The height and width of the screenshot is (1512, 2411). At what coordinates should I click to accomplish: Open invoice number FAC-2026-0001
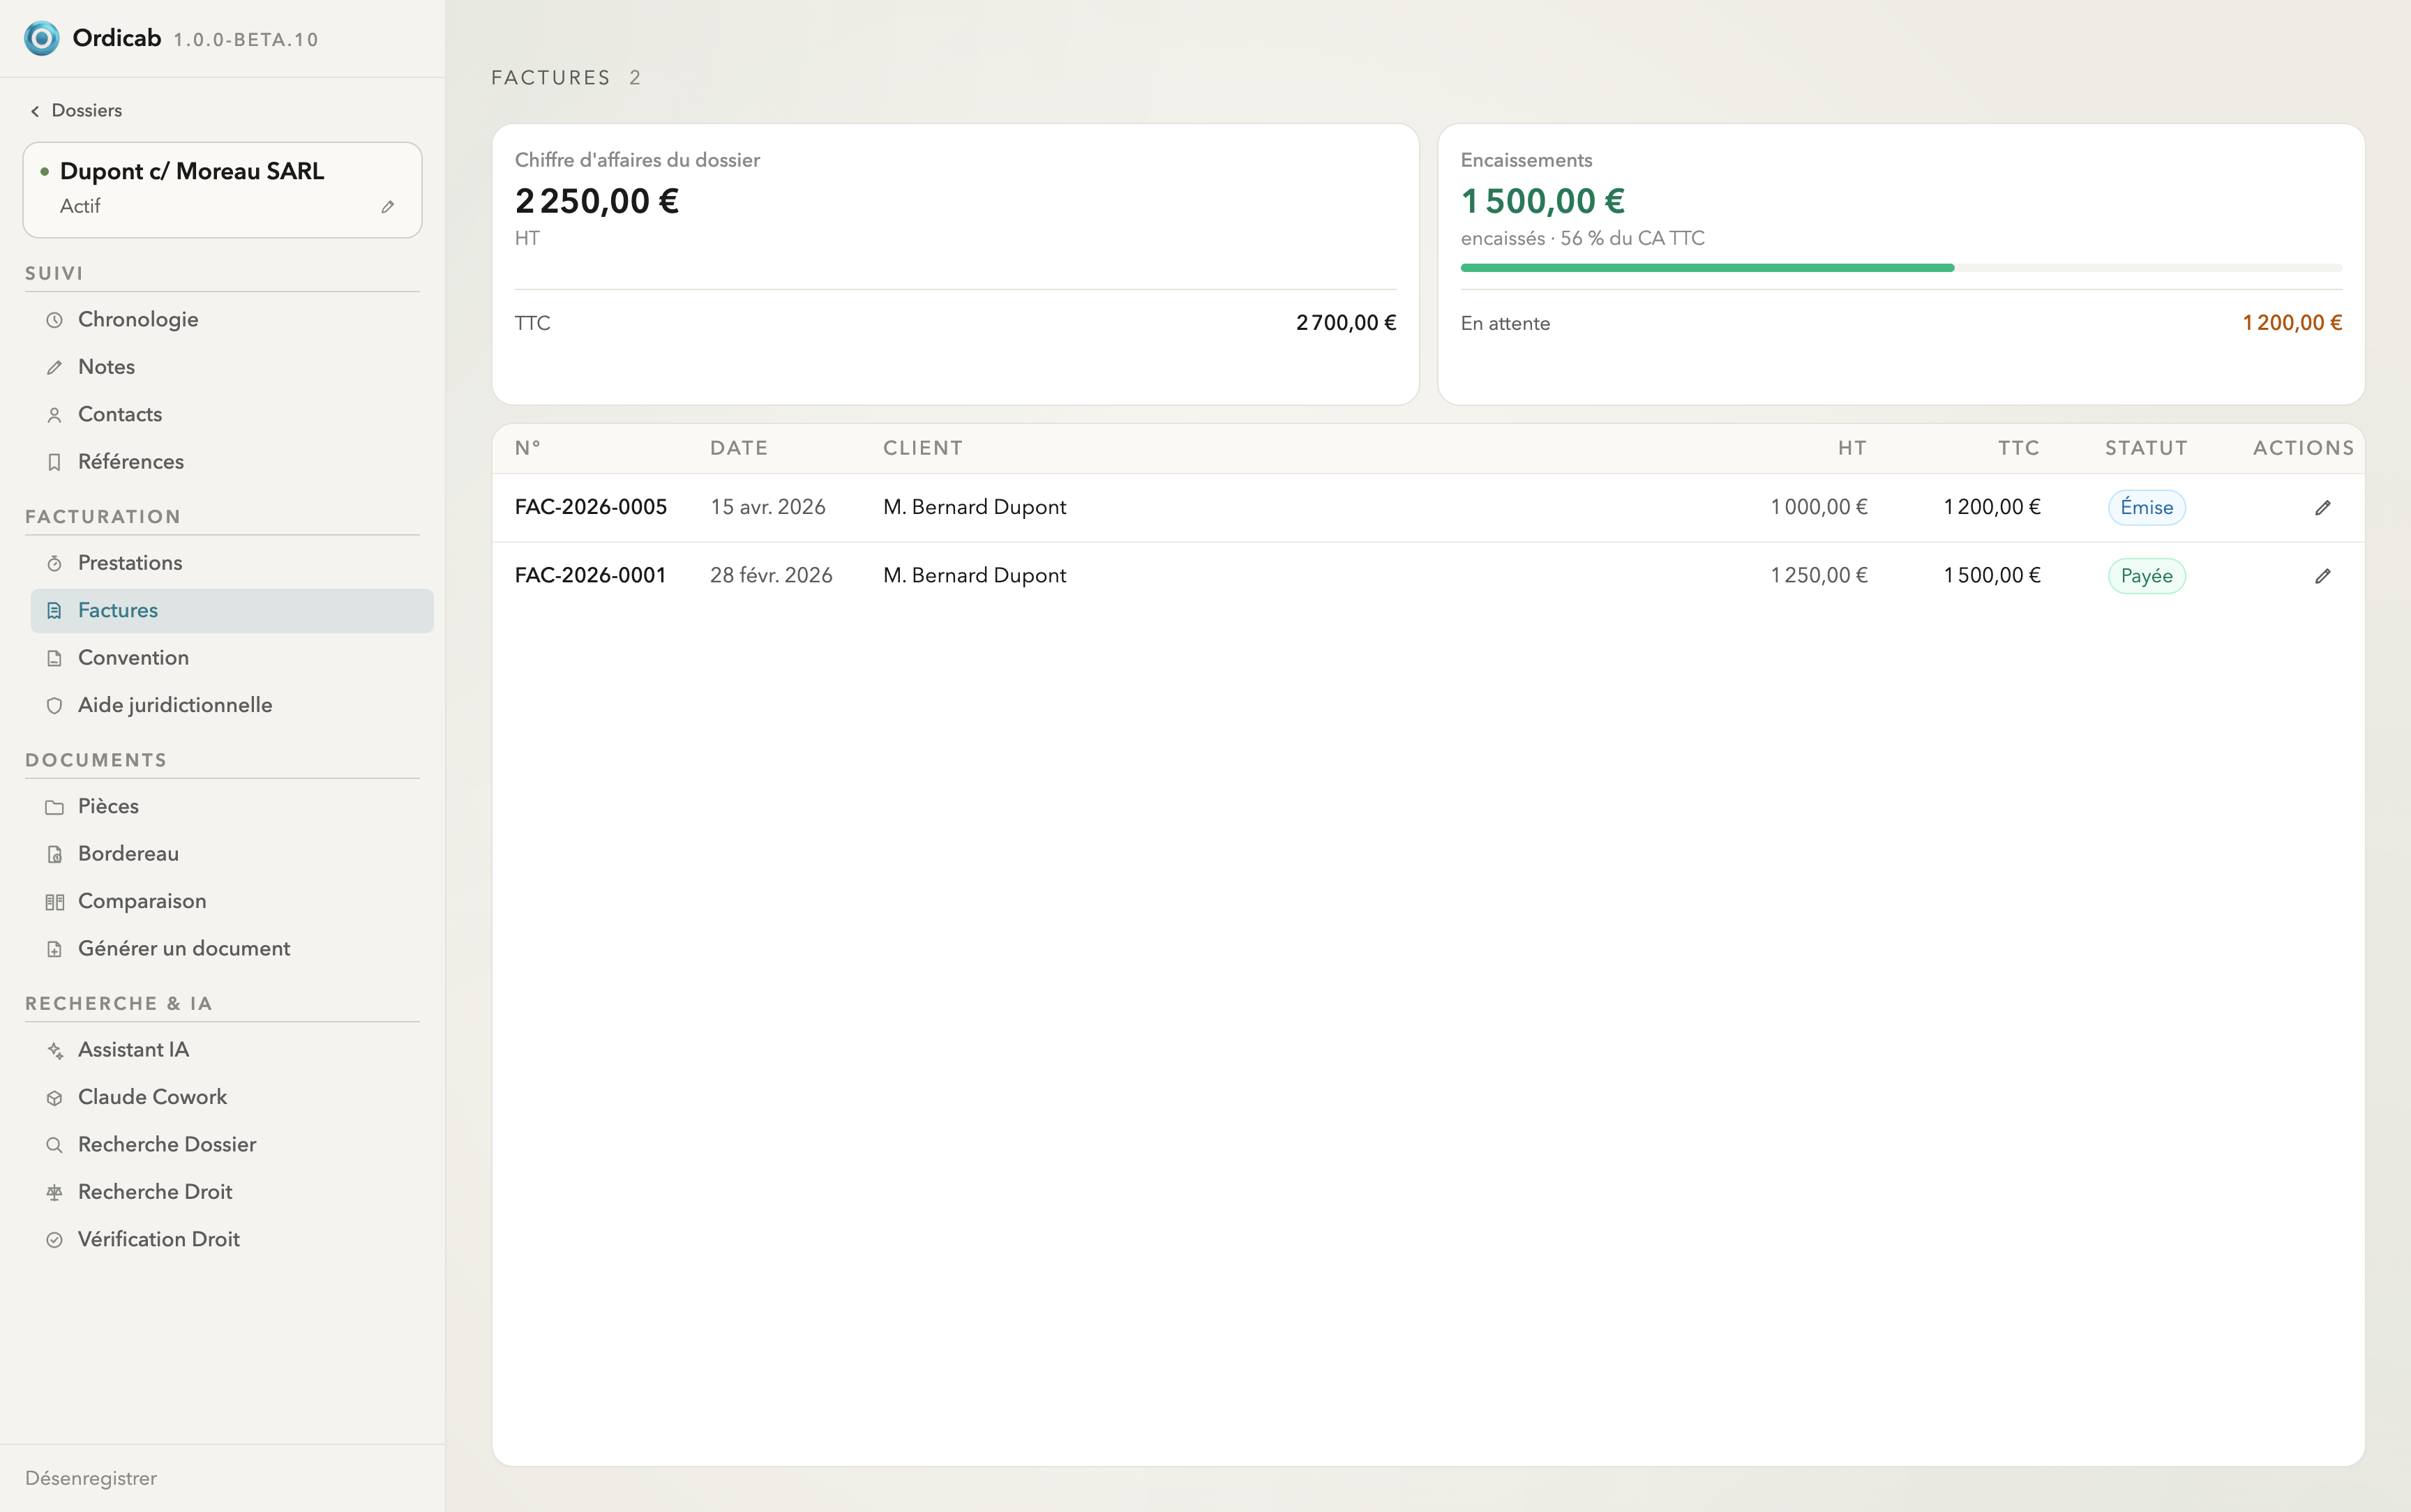tap(590, 575)
